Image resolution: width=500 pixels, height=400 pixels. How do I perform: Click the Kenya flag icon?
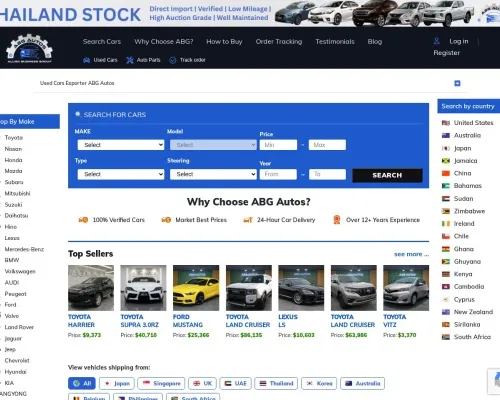(446, 274)
